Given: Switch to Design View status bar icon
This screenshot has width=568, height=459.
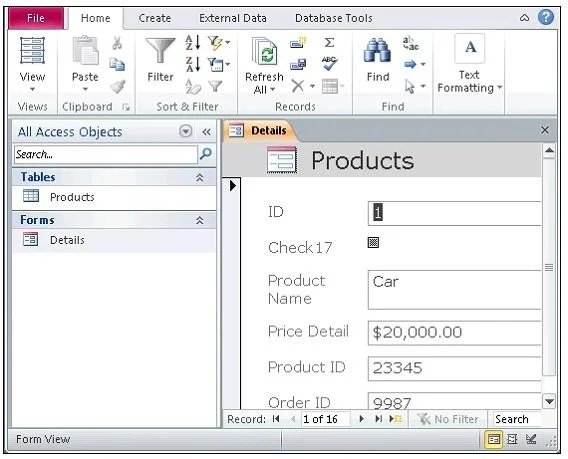Looking at the screenshot, I should point(531,439).
